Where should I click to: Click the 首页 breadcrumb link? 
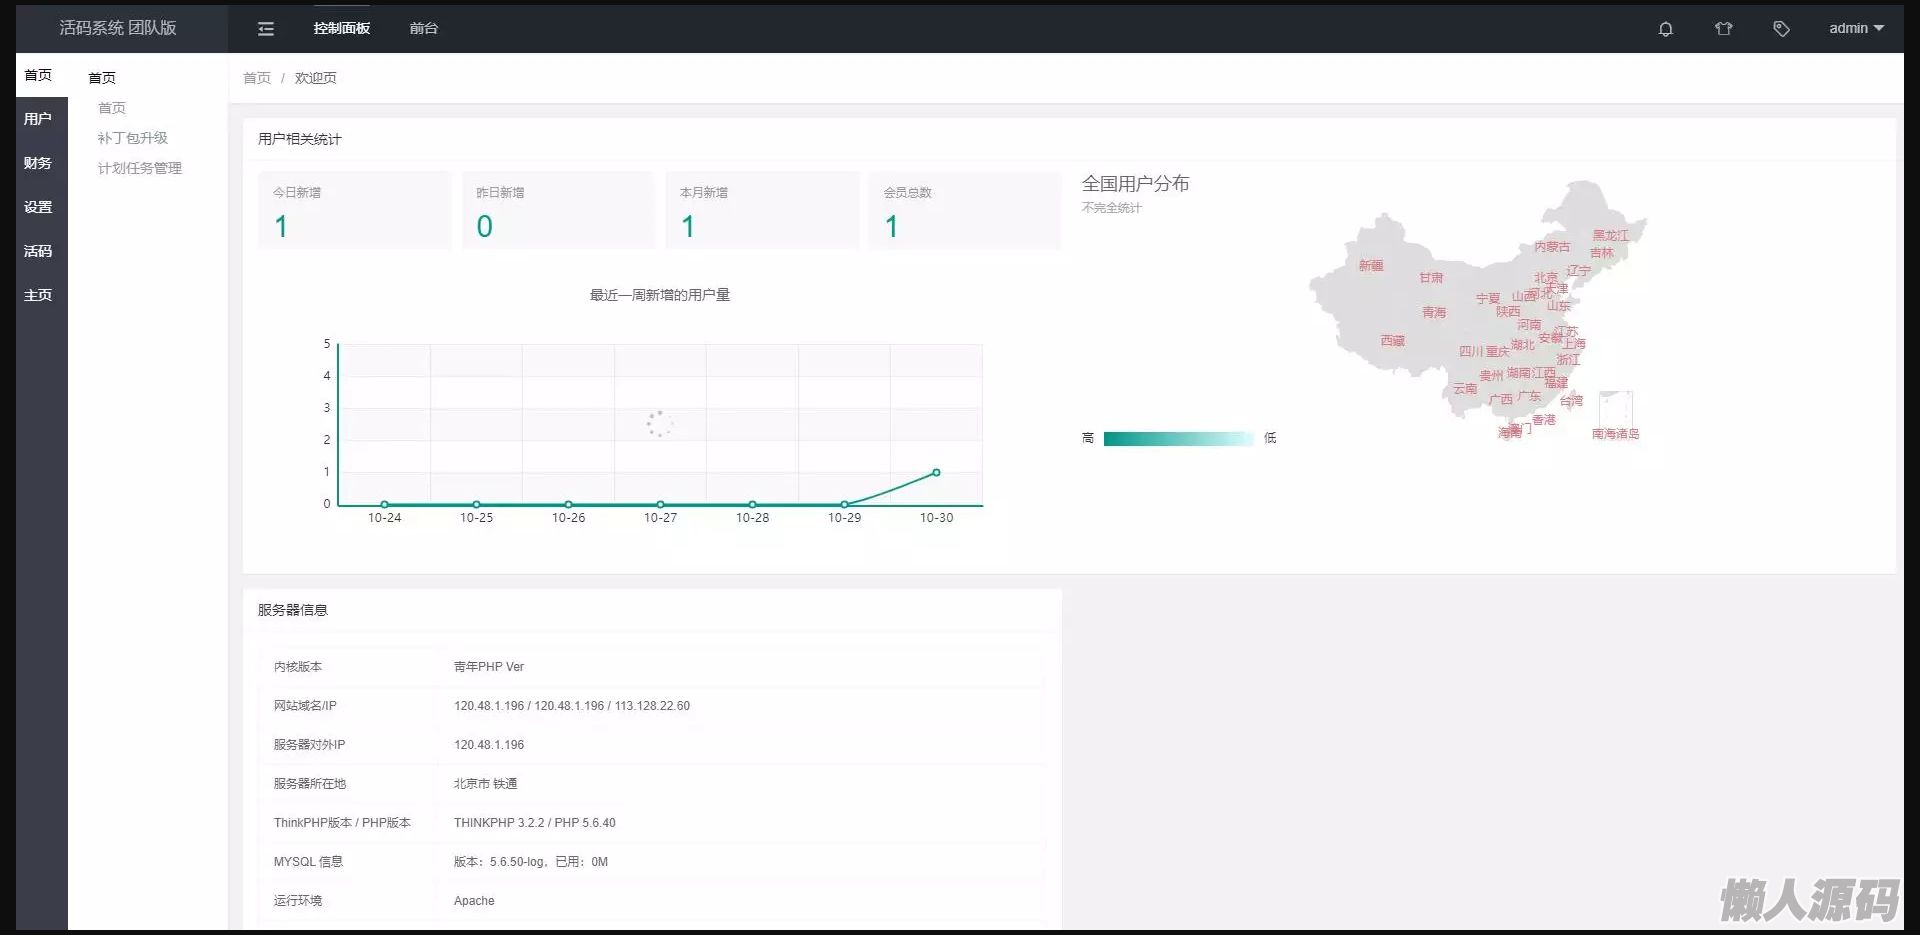257,78
